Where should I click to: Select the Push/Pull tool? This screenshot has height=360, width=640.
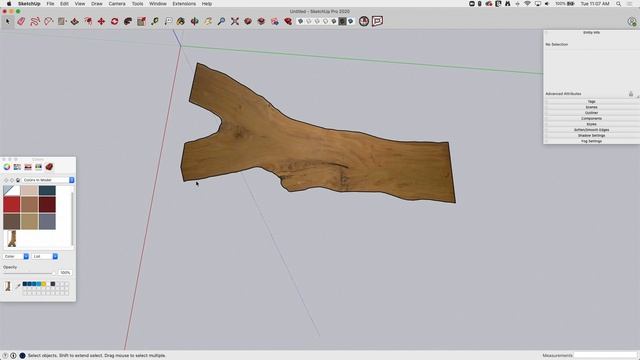click(75, 21)
